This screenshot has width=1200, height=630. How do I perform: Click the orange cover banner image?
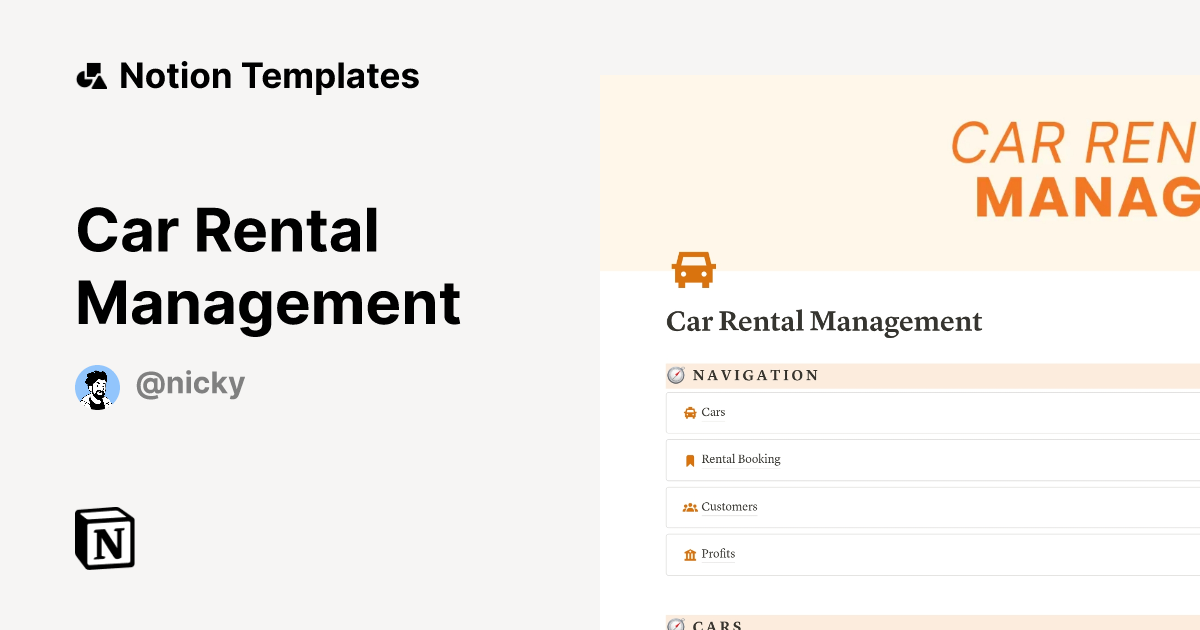click(900, 170)
